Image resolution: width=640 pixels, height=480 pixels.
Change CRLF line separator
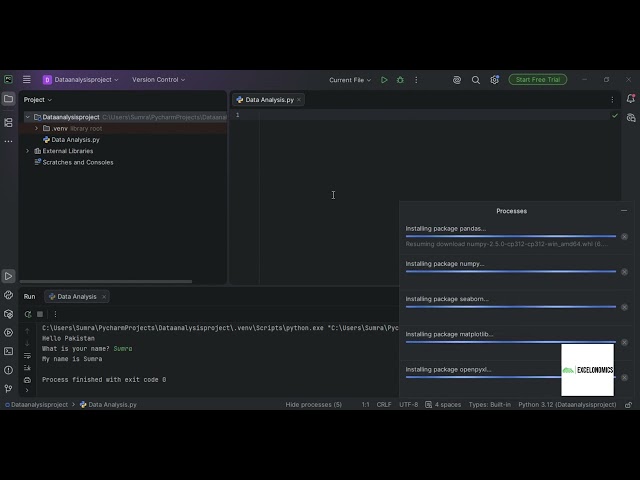tap(384, 405)
